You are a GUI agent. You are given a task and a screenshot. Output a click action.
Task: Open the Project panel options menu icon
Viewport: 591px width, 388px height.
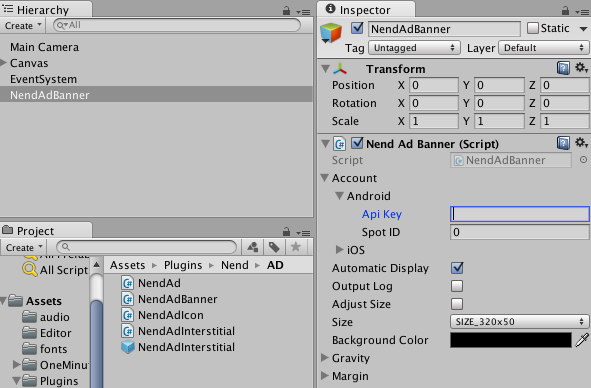[x=303, y=233]
